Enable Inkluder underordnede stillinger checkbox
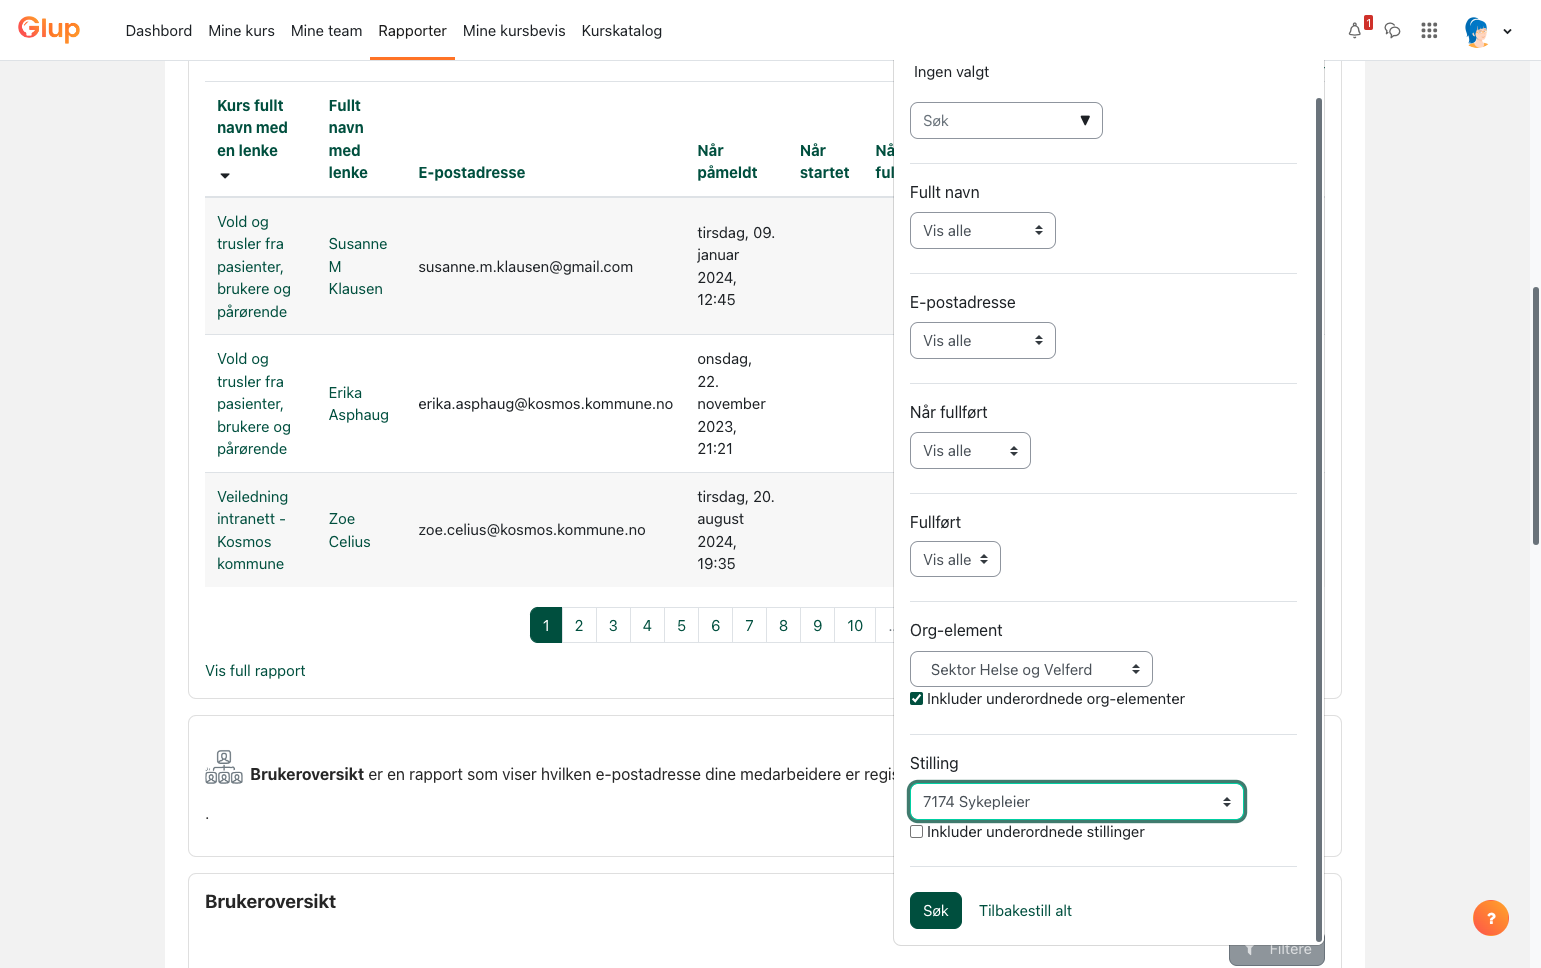 pos(916,832)
